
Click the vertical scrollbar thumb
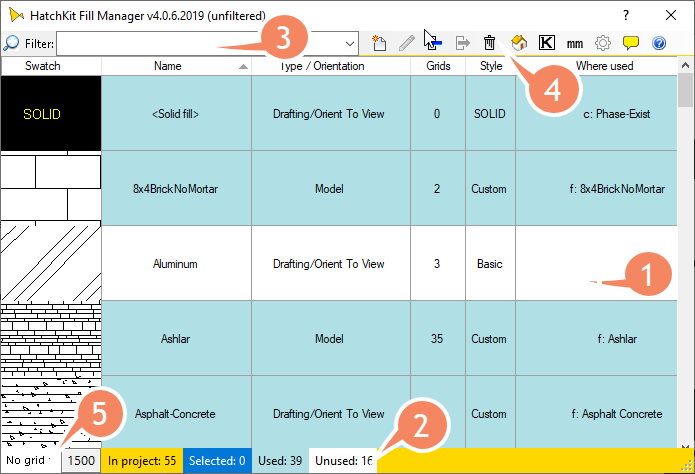pos(685,90)
